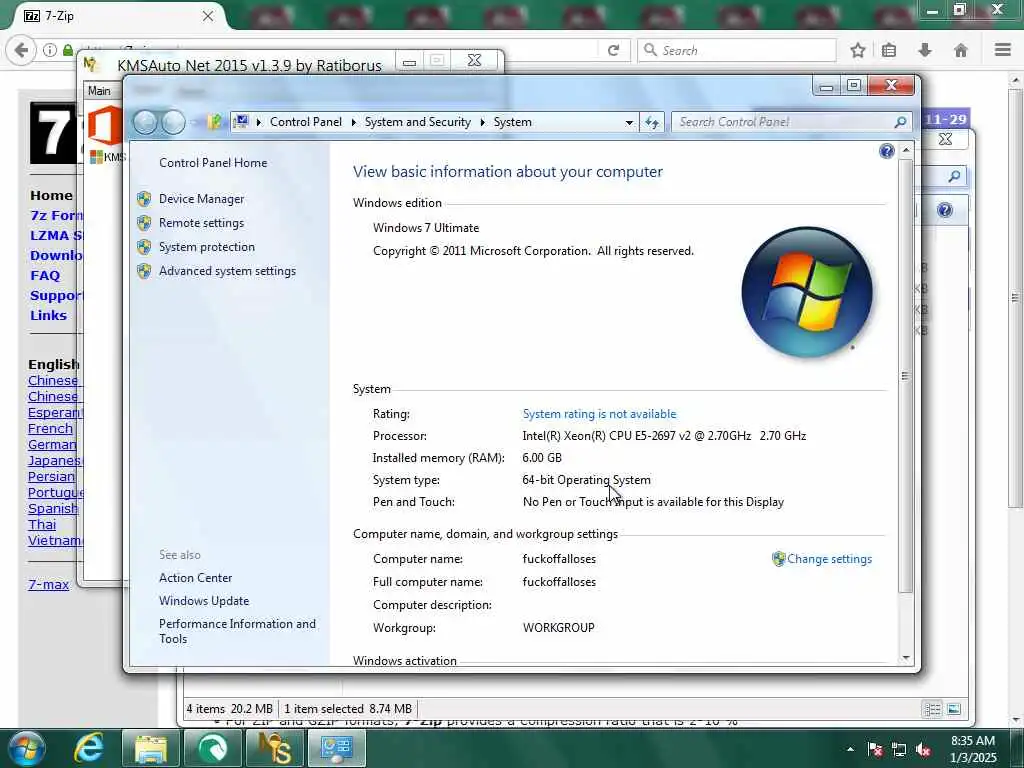Image resolution: width=1024 pixels, height=768 pixels.
Task: Click Links on the 7-Zip page
Action: (x=48, y=315)
